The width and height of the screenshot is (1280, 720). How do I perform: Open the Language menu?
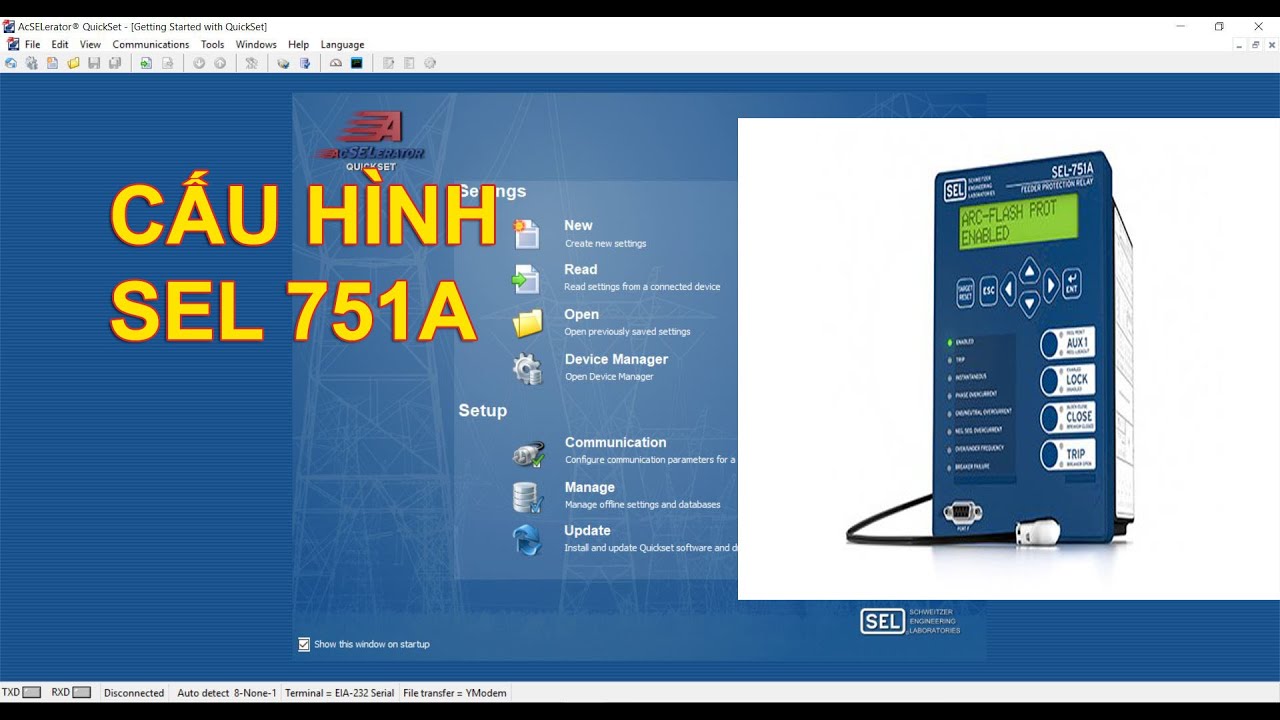point(342,44)
